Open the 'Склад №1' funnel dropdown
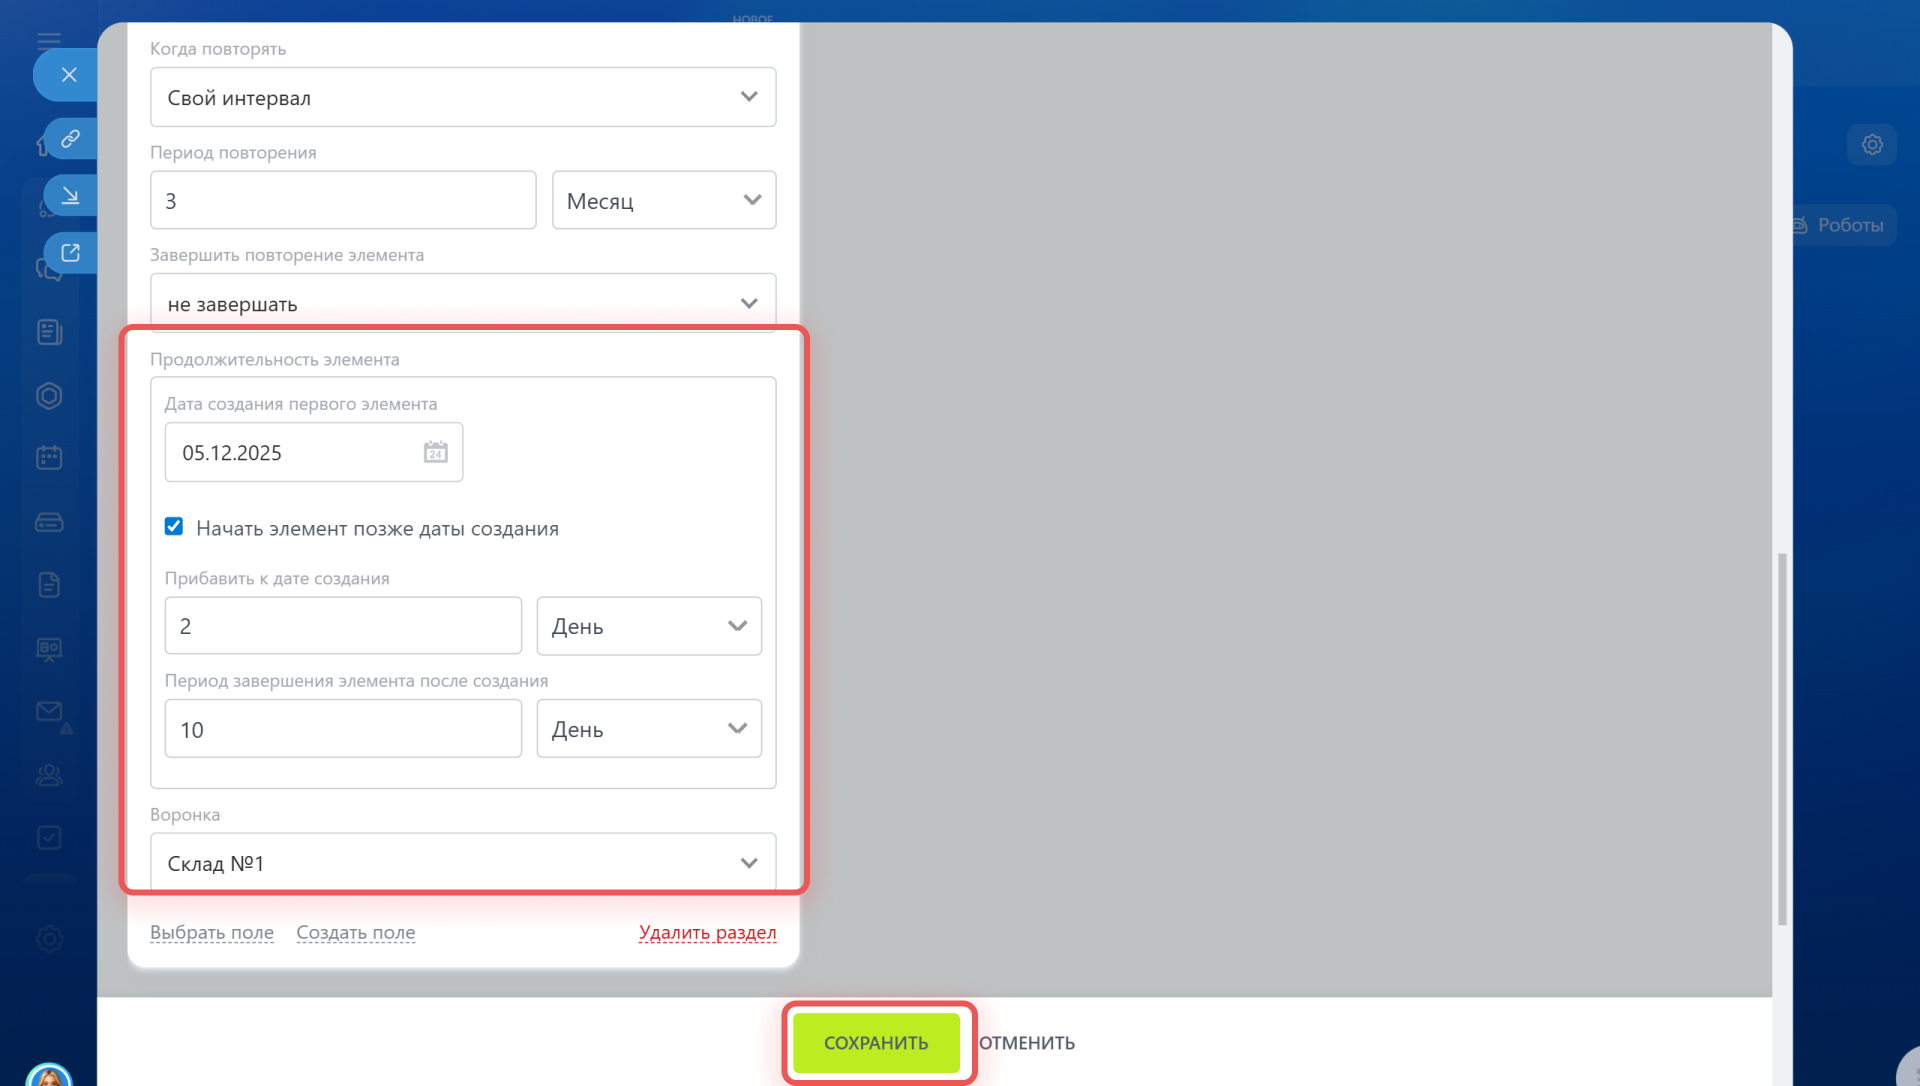The image size is (1920, 1086). (x=463, y=863)
